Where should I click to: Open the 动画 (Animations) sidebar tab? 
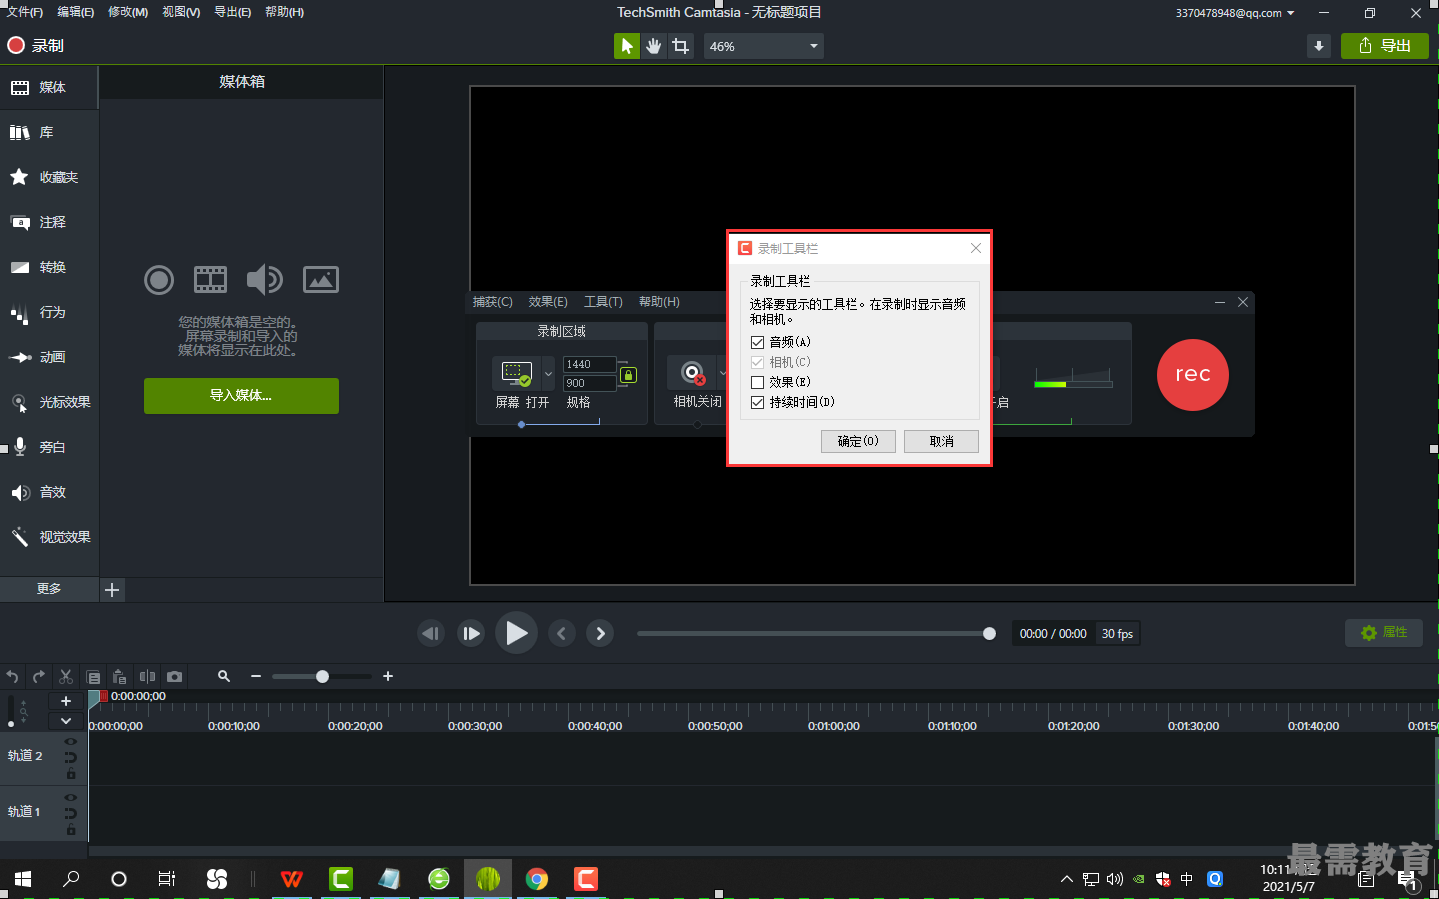click(x=49, y=357)
